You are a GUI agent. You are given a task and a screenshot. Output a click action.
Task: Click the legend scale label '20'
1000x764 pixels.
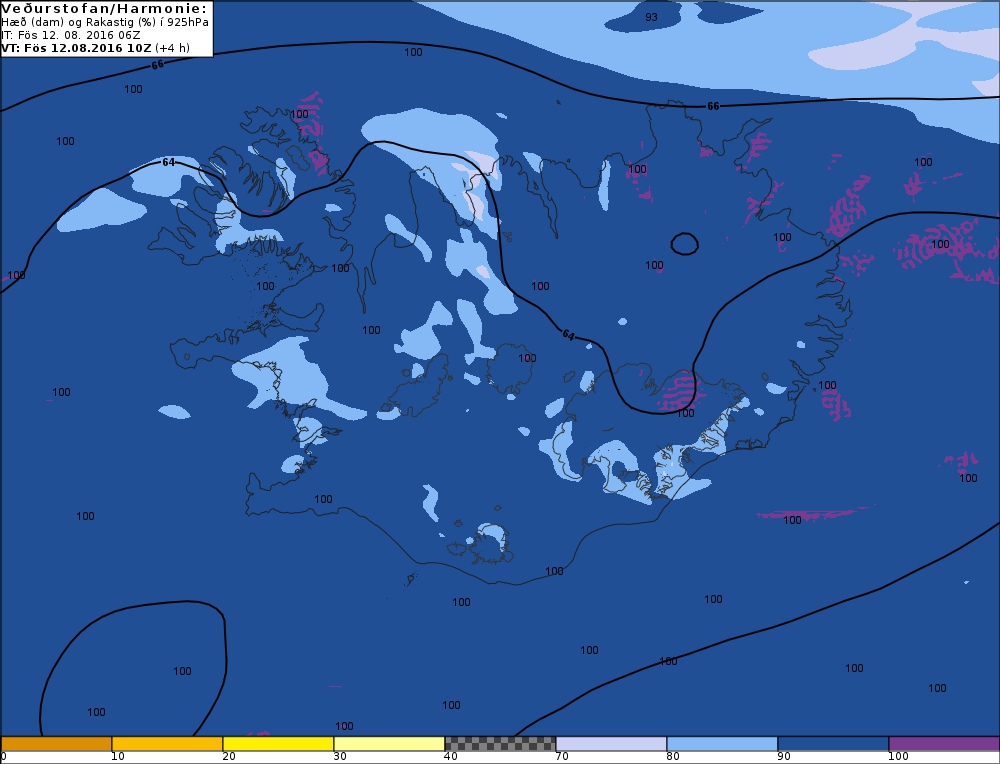pos(229,757)
